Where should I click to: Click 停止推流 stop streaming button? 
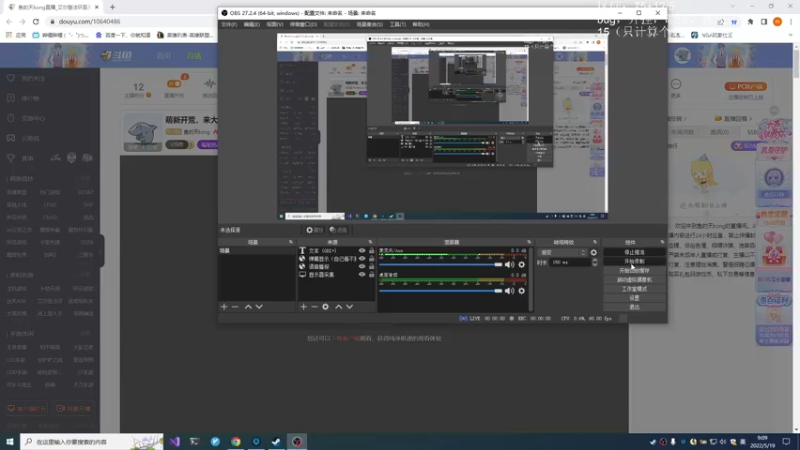click(x=634, y=252)
